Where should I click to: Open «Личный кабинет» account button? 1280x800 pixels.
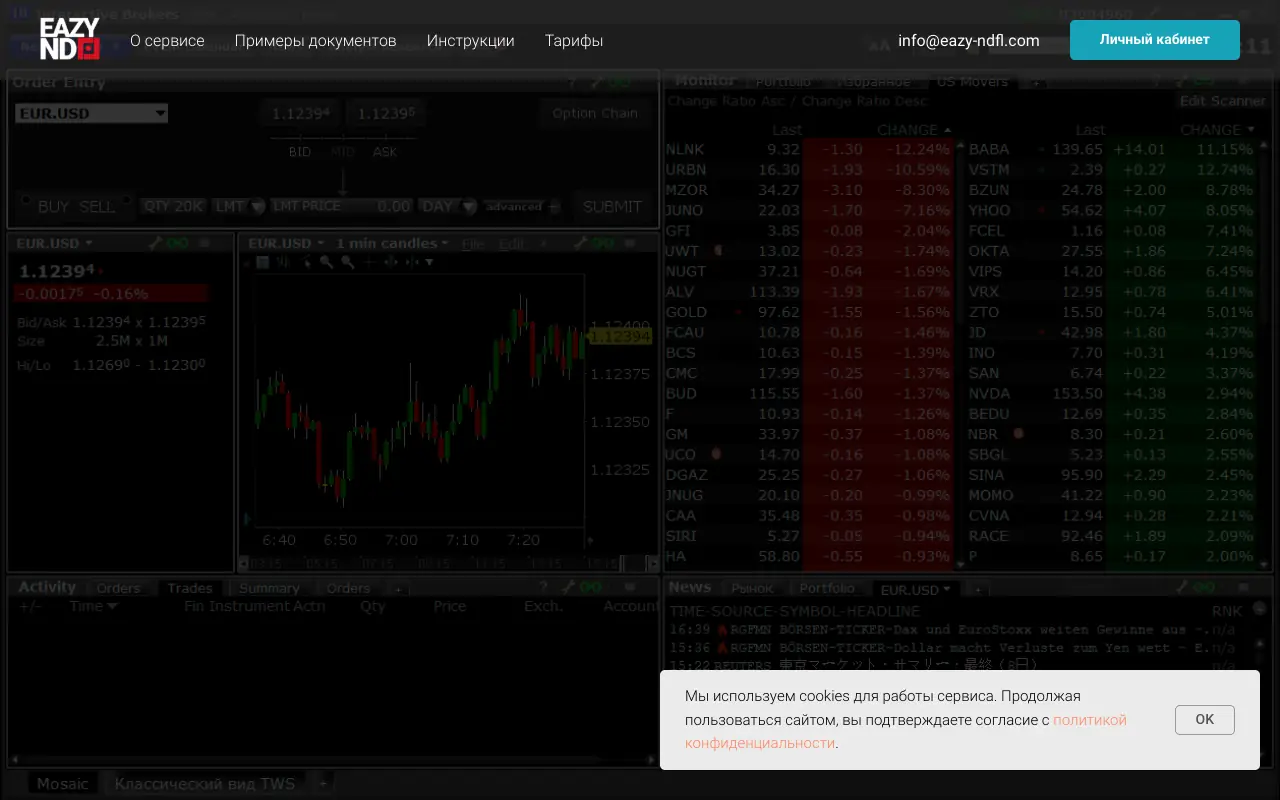(x=1155, y=40)
